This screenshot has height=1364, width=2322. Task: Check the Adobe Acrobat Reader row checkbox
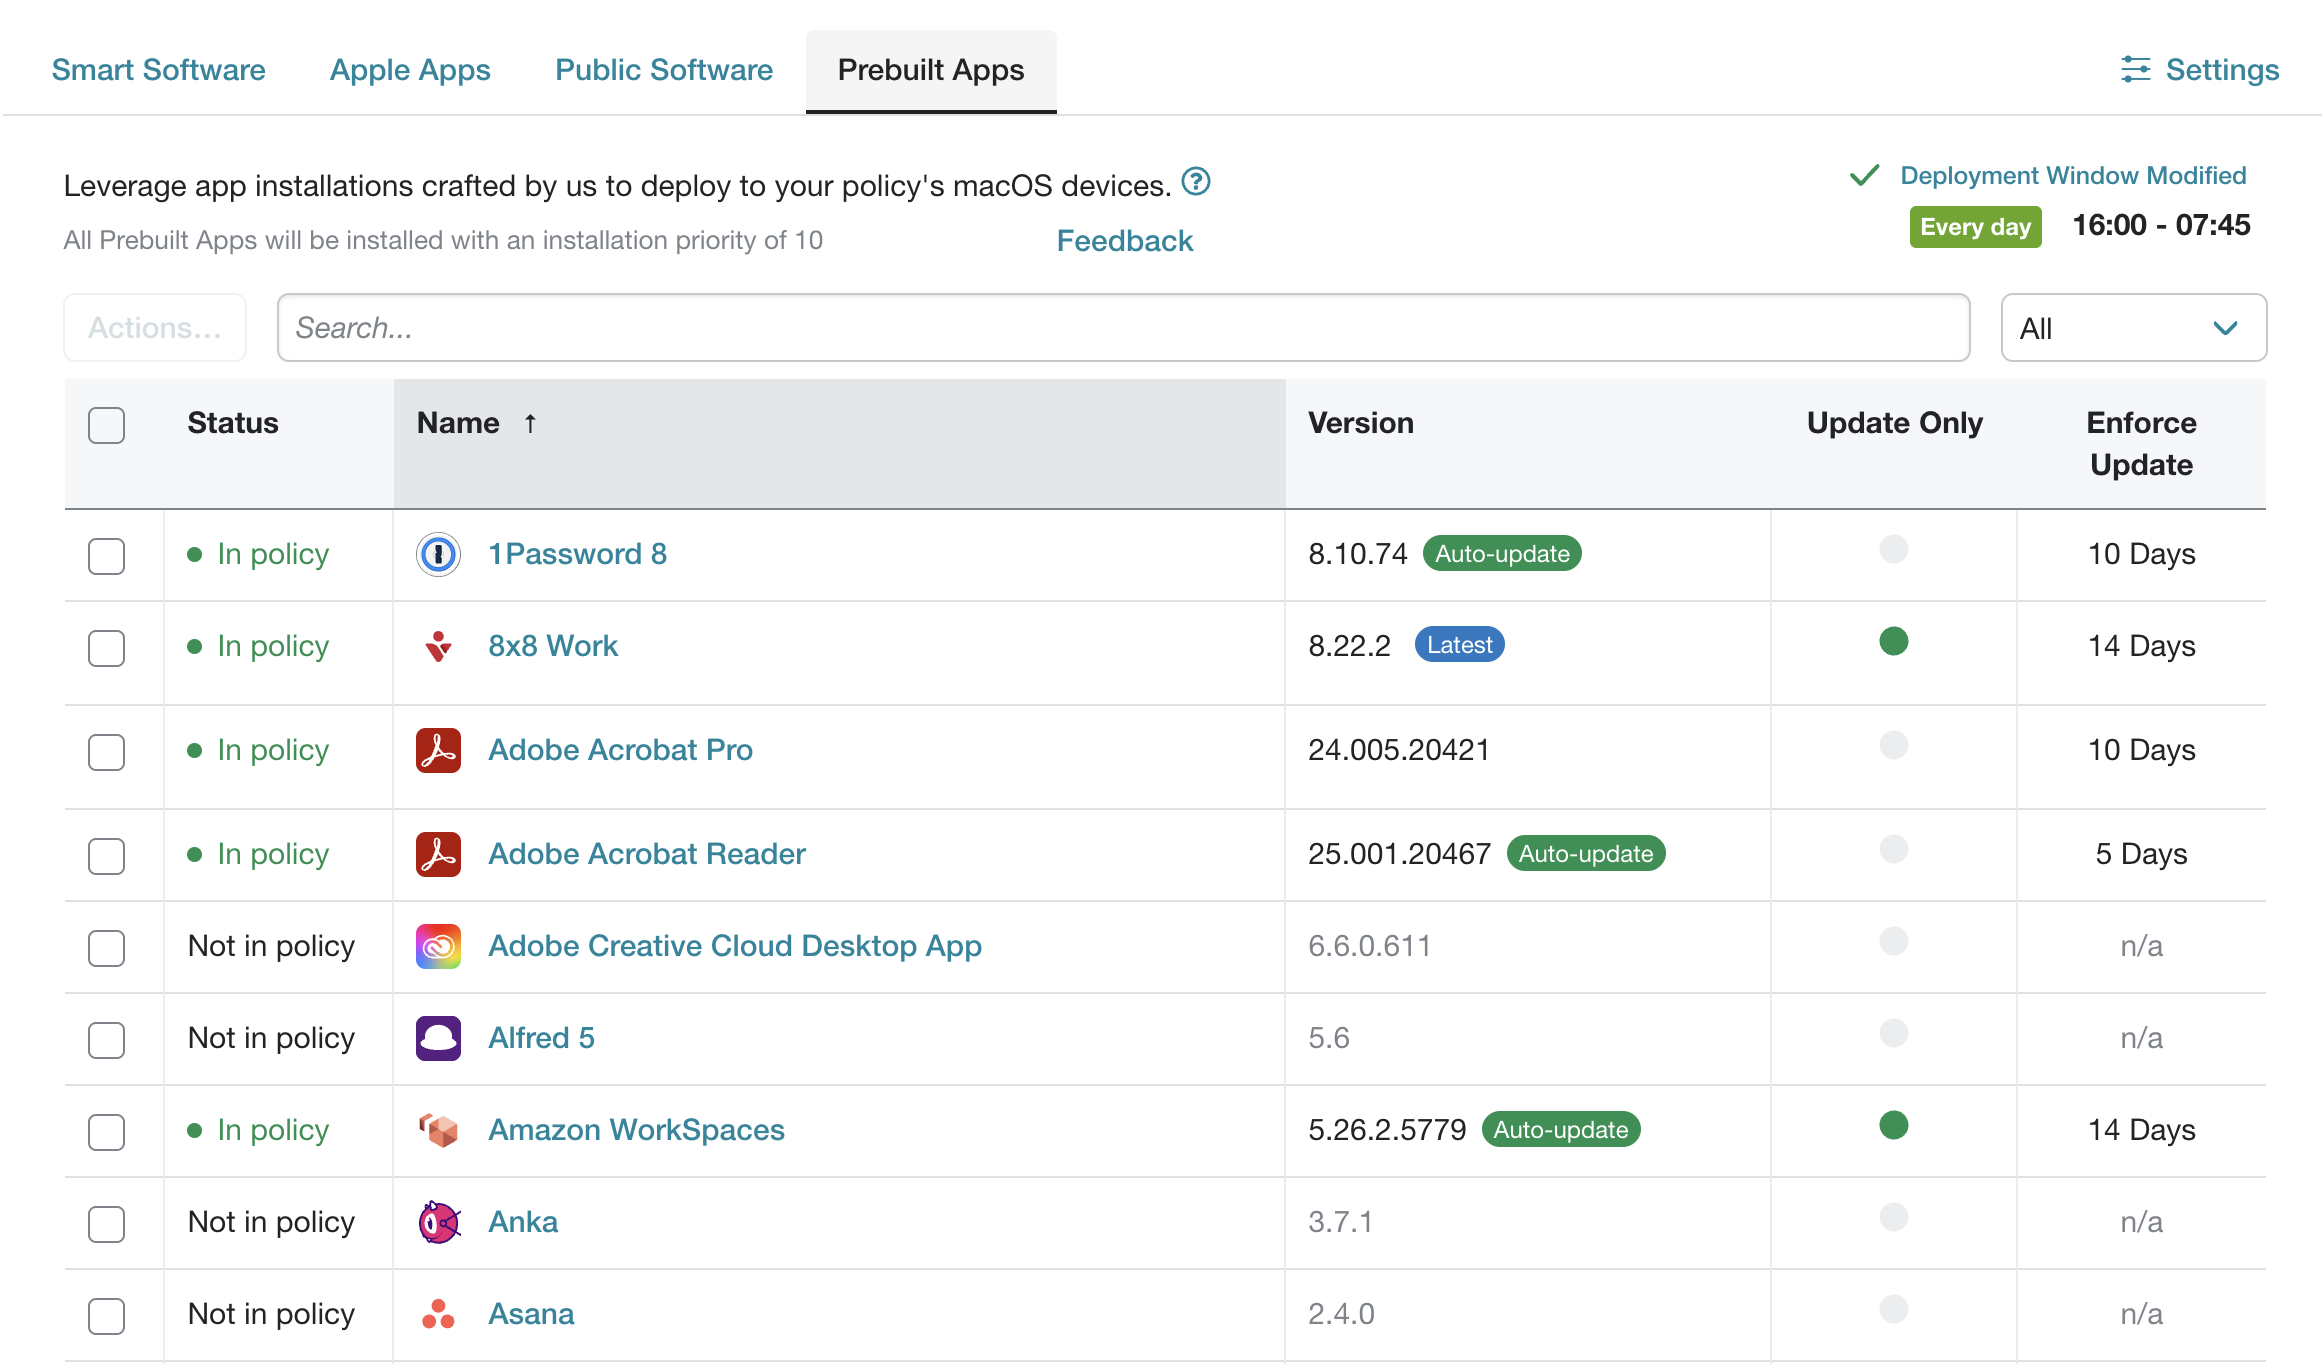coord(106,855)
